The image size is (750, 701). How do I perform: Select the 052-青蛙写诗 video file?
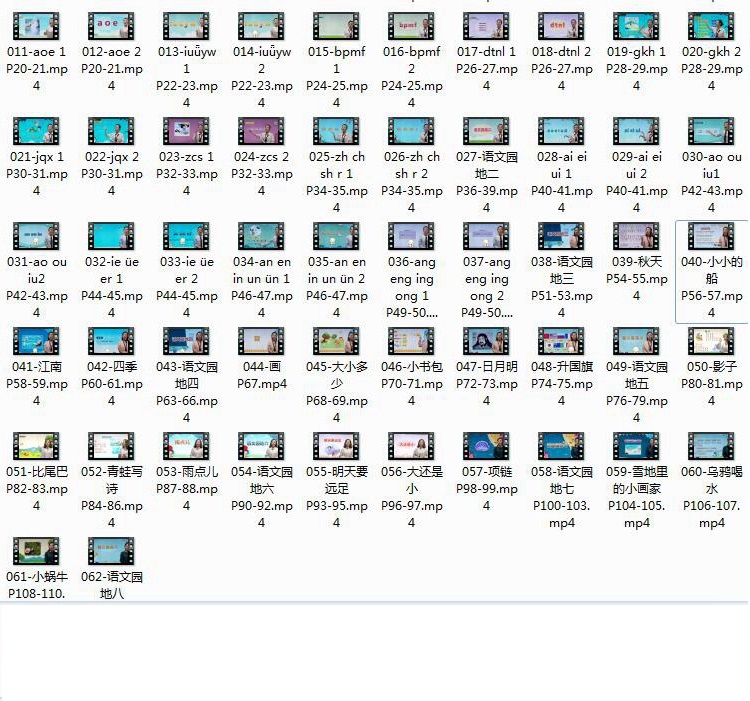(x=112, y=446)
